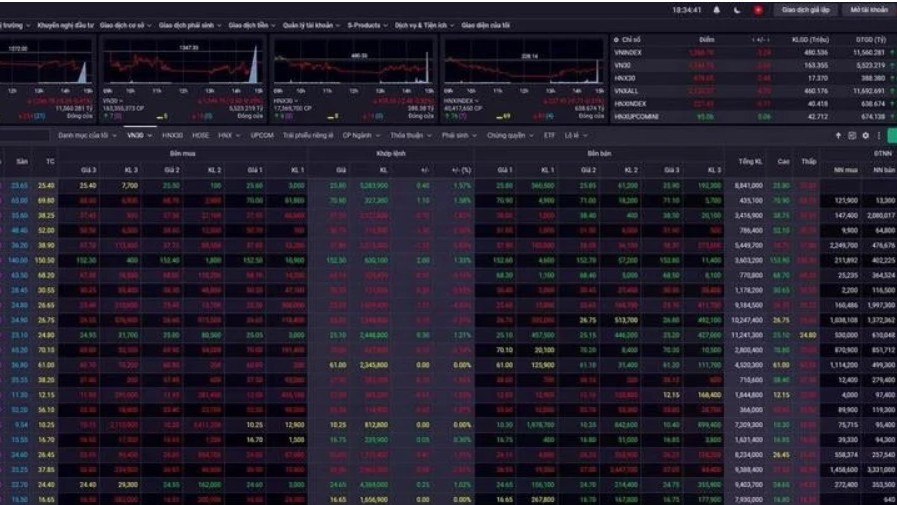Screen dimensions: 897x505
Task: Open the board settings gear icon
Action: coord(866,136)
